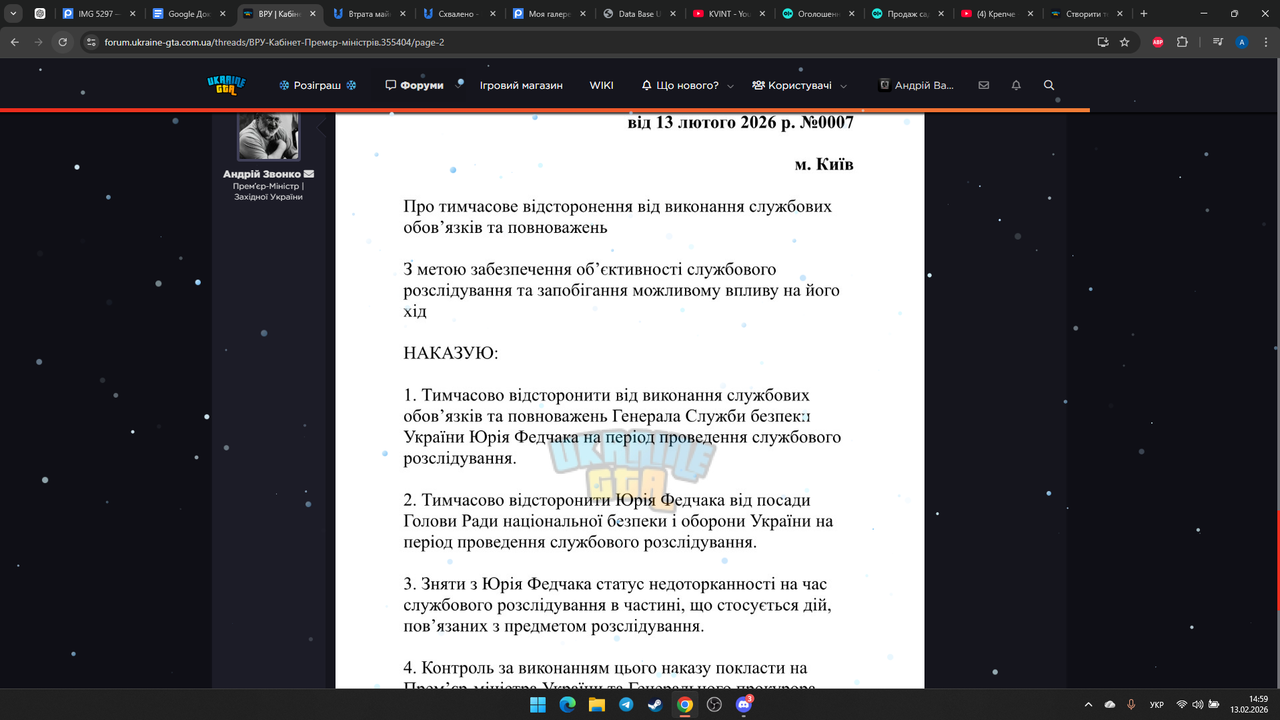Reload the page with the refresh icon
The image size is (1280, 720).
tap(63, 42)
